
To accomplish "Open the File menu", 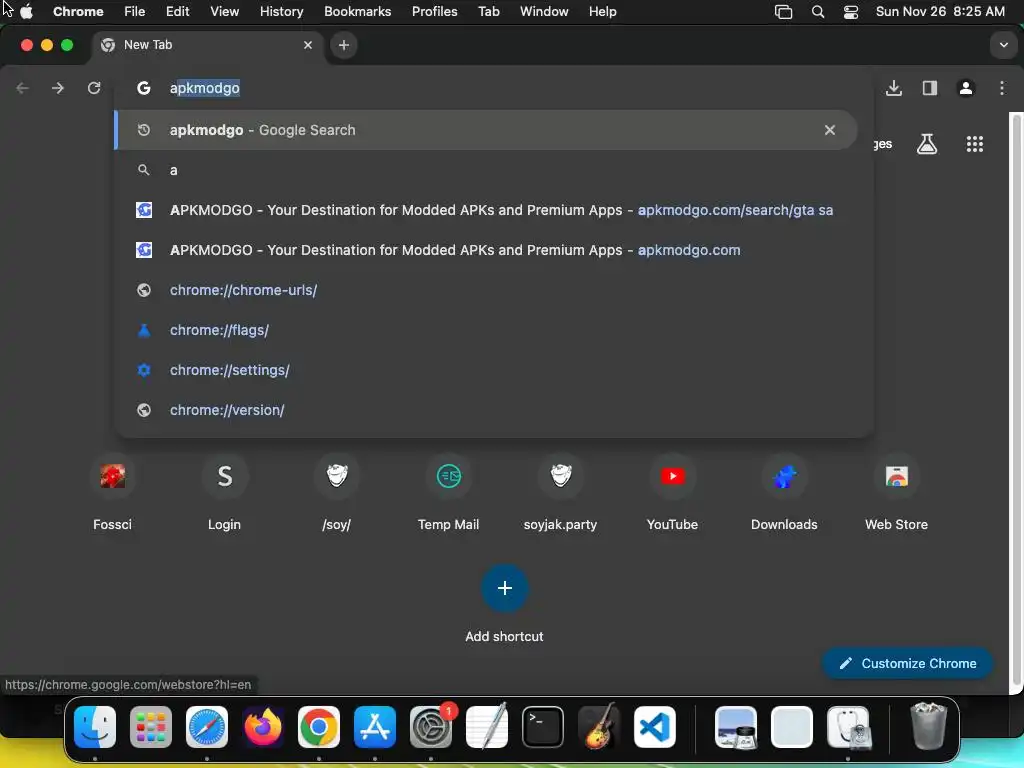I will click(x=135, y=11).
